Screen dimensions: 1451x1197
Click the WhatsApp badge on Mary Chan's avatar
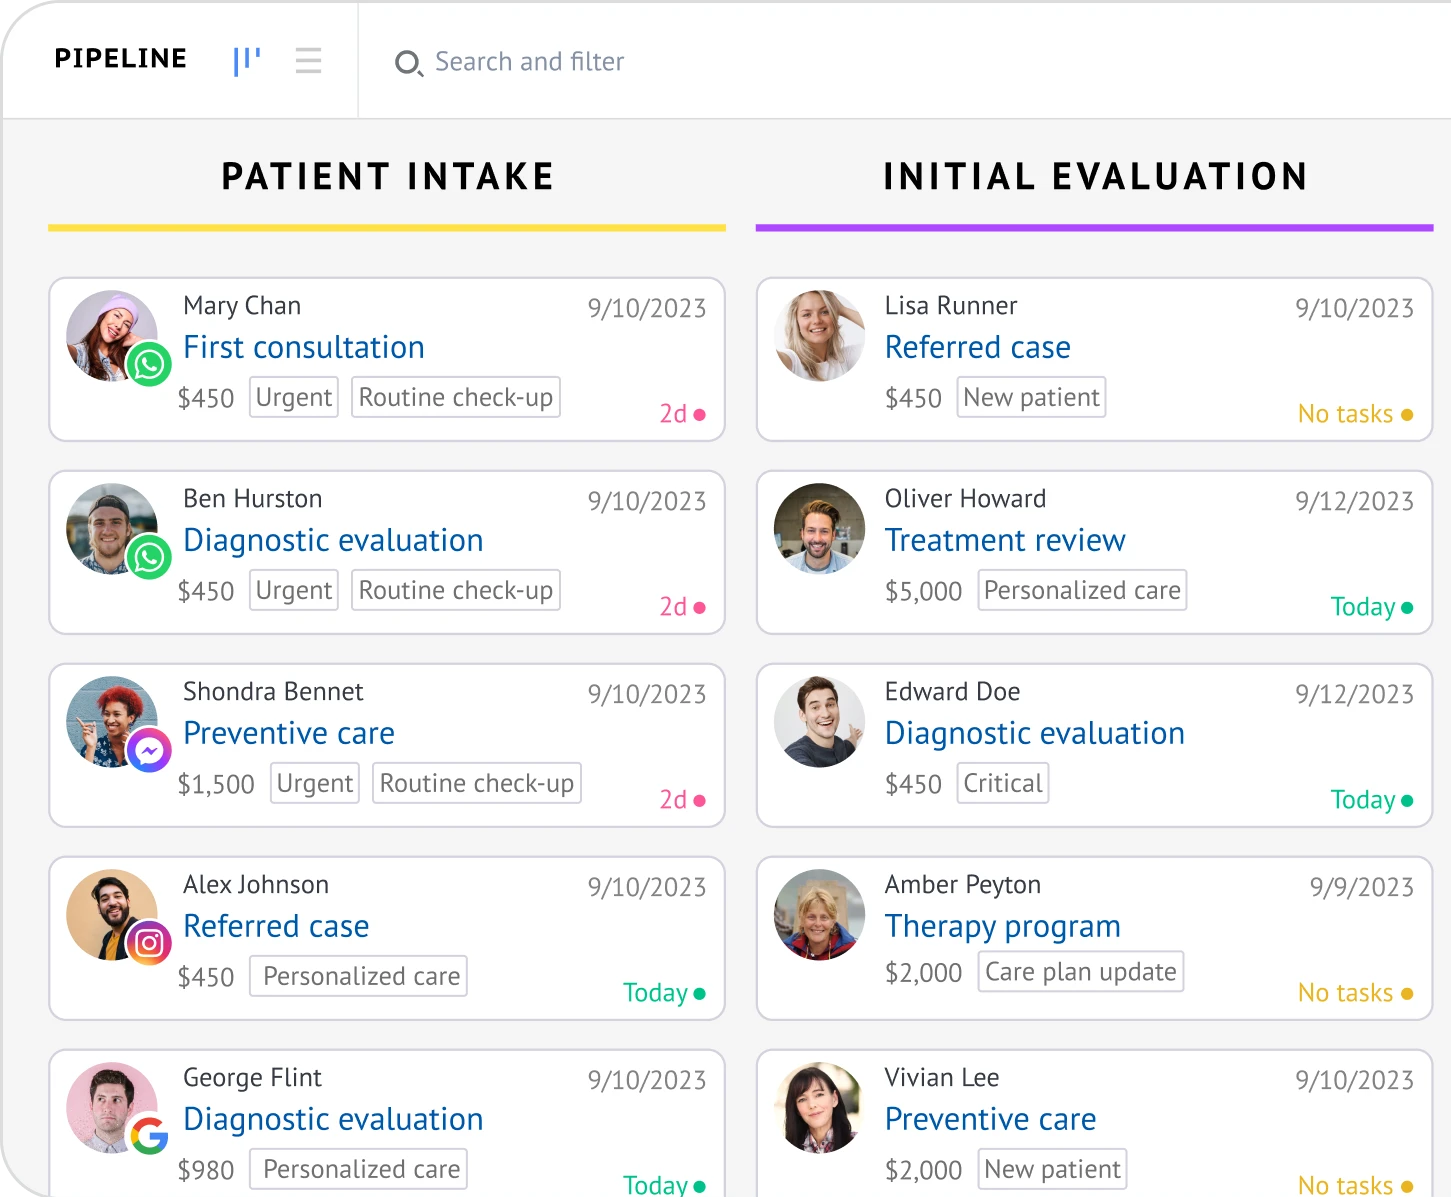point(149,365)
